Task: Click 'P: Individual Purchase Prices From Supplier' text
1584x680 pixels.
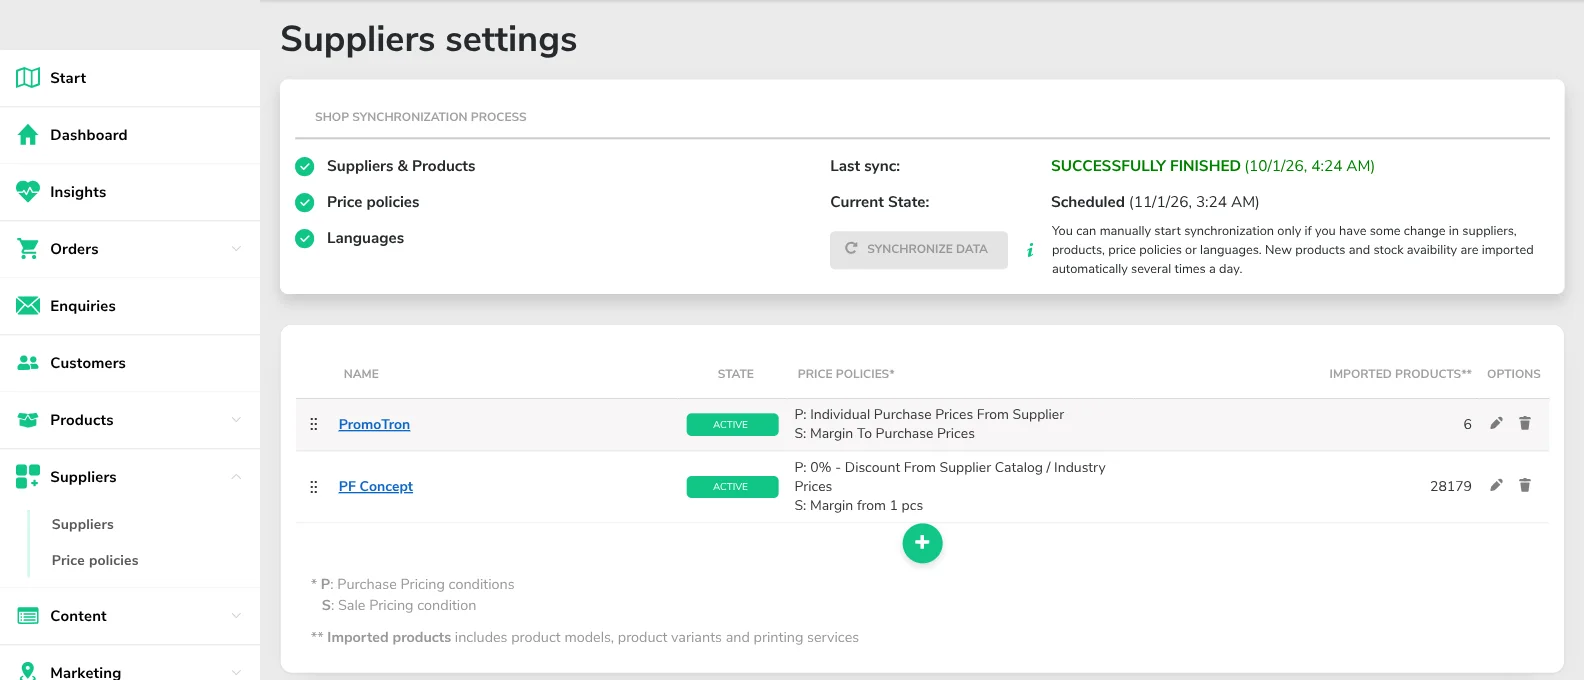Action: [929, 414]
